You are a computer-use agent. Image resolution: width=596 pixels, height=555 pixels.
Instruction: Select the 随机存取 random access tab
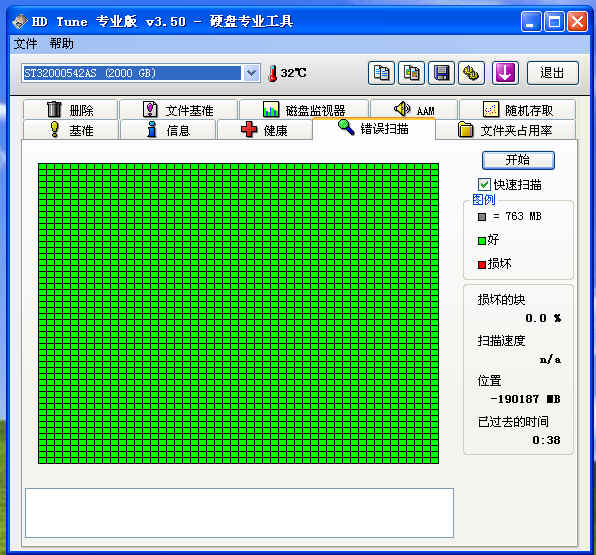pos(517,110)
